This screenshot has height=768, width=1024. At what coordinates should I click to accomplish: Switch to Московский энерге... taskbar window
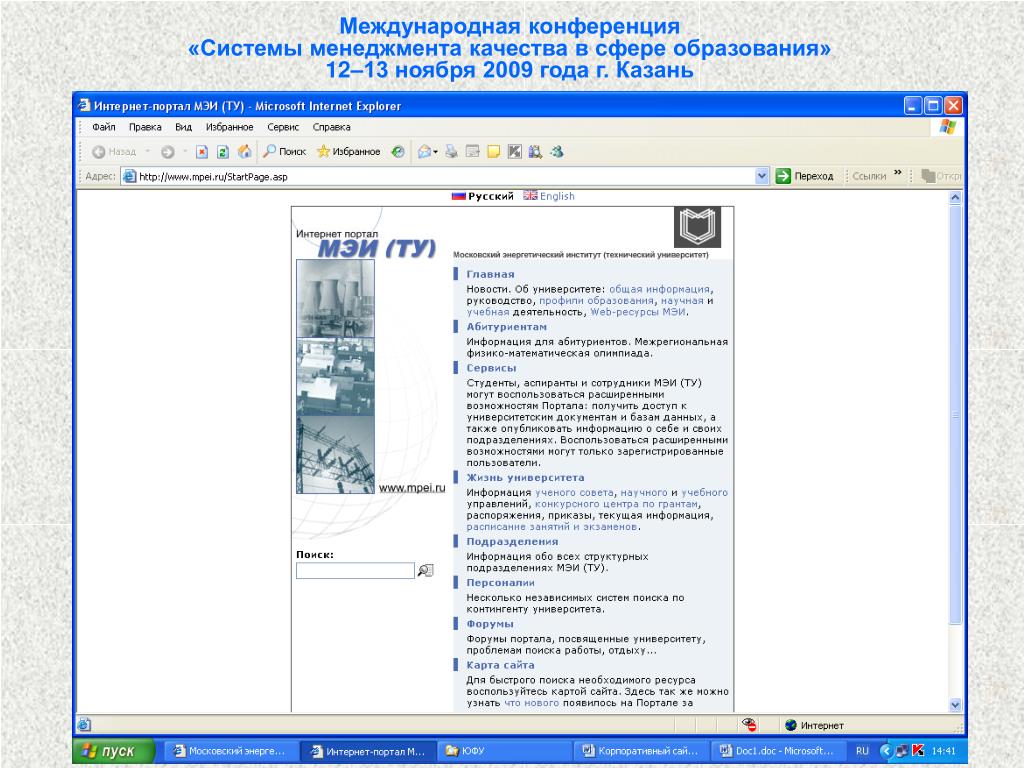pos(230,751)
